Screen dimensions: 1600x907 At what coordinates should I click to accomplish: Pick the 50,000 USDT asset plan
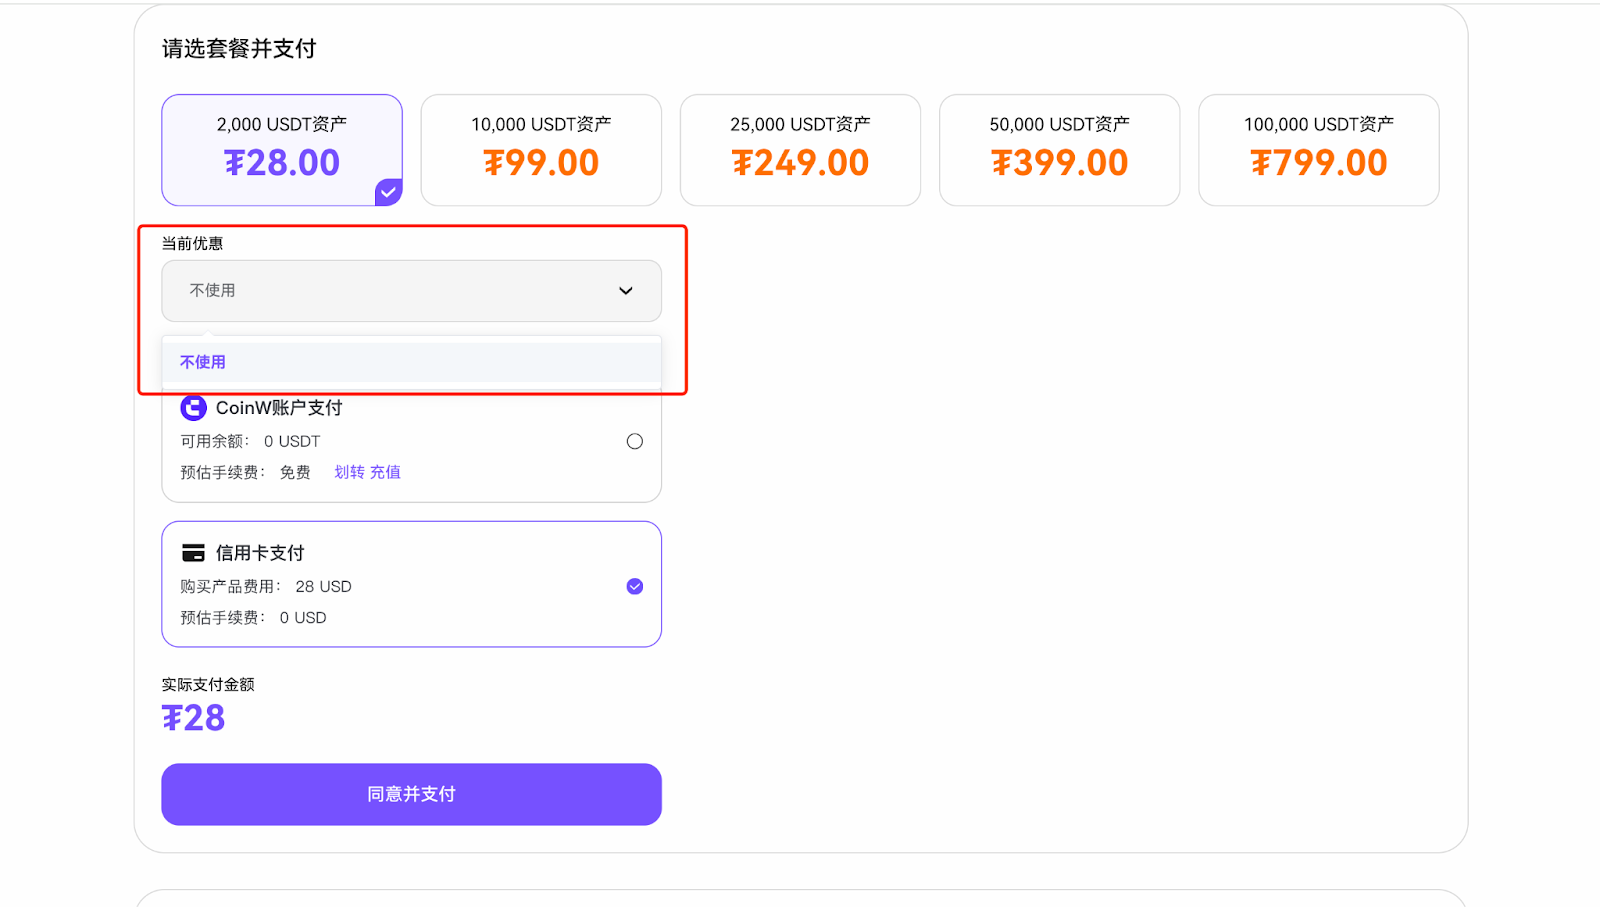coord(1059,150)
